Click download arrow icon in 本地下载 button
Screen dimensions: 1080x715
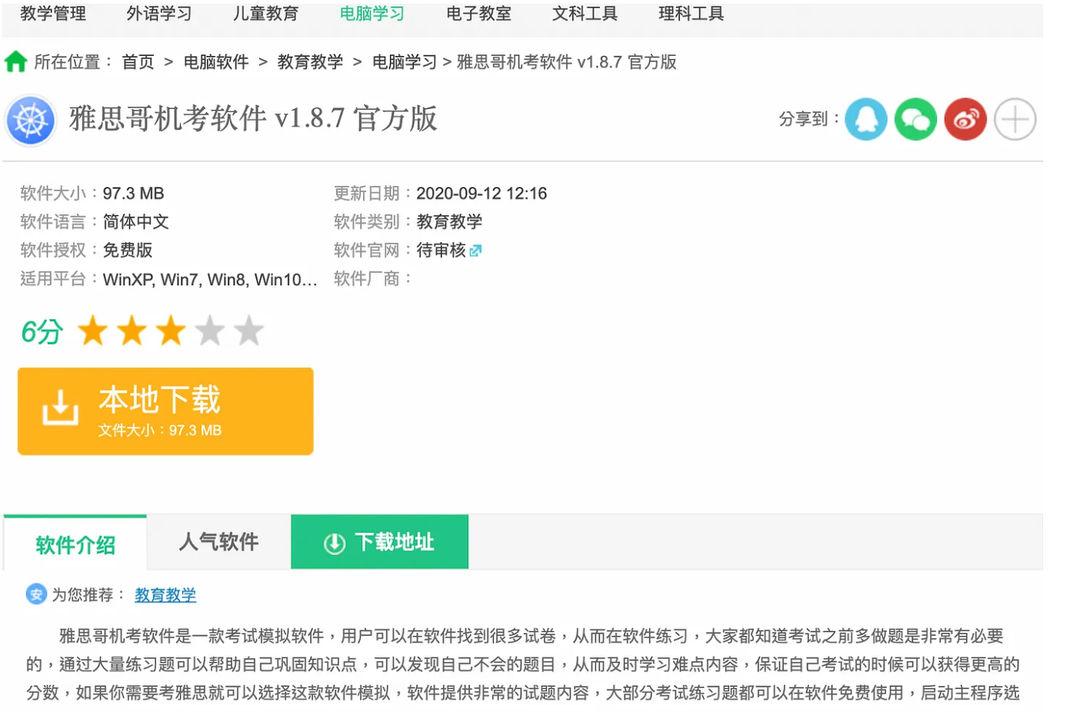60,408
